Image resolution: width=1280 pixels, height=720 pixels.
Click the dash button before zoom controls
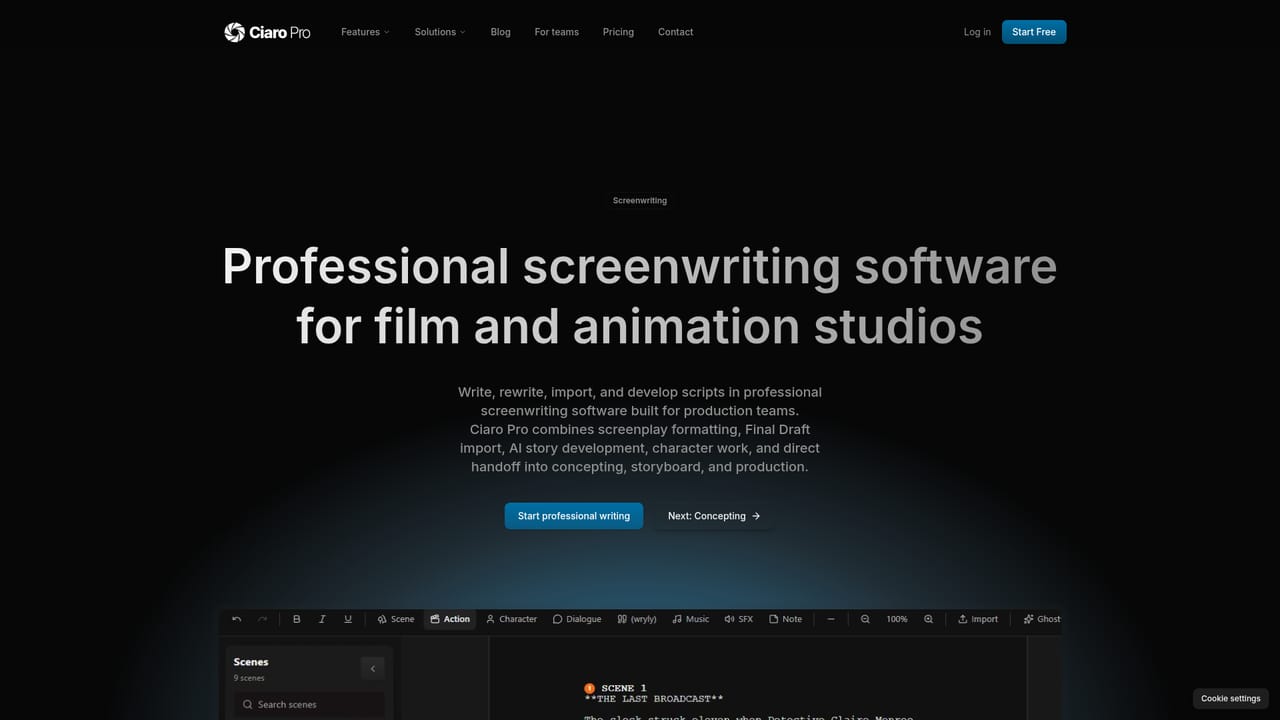831,619
